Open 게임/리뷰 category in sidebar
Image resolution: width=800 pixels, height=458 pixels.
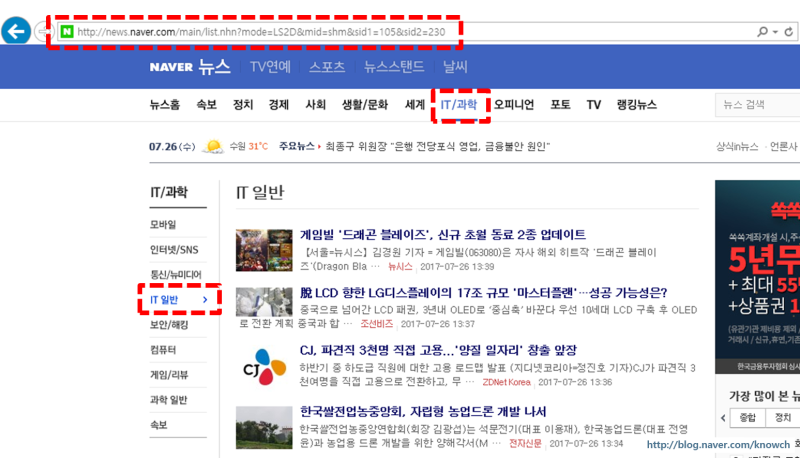(169, 374)
